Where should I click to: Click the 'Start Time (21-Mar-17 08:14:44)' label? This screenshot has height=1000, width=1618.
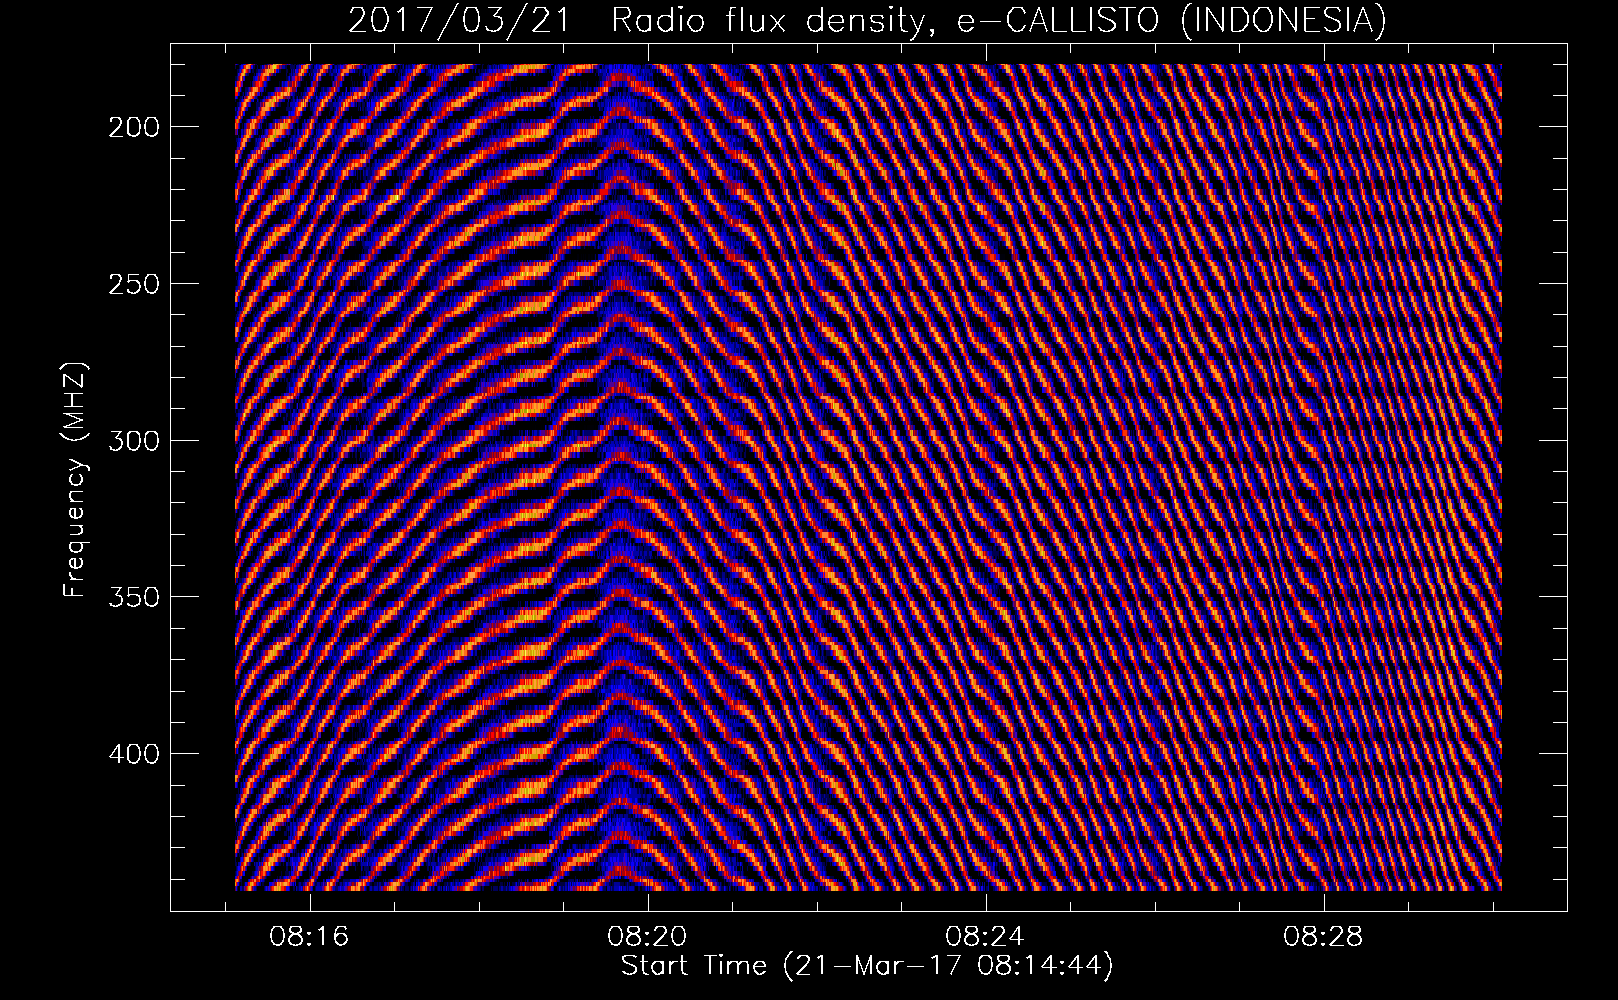[867, 966]
